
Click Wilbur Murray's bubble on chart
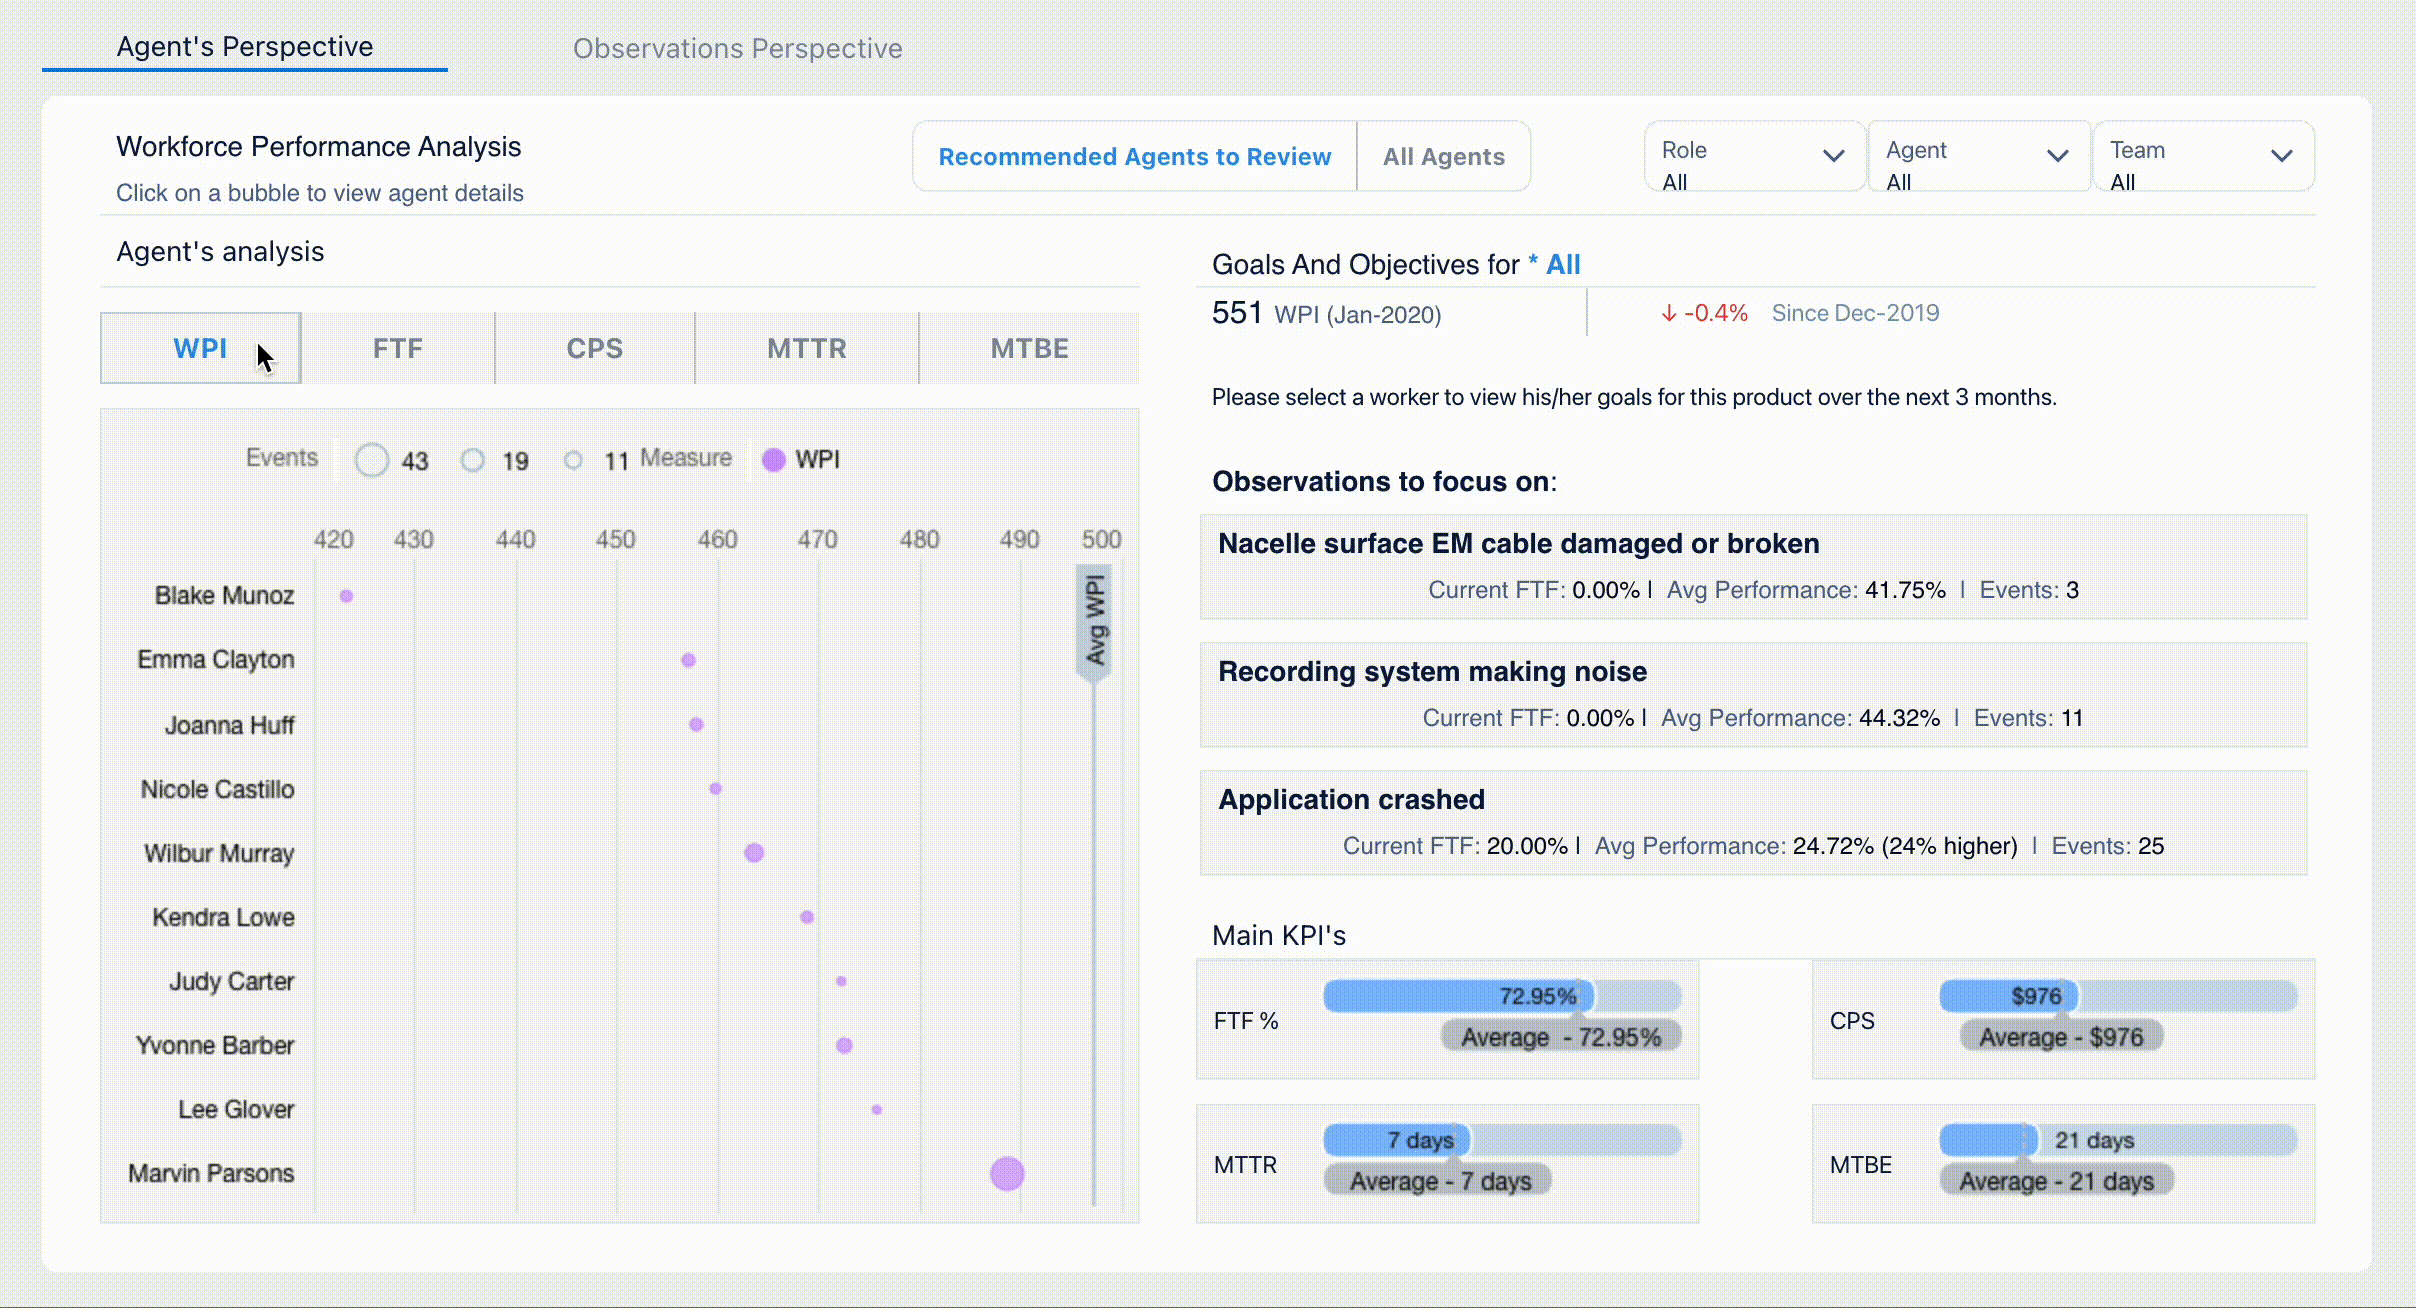[x=754, y=853]
